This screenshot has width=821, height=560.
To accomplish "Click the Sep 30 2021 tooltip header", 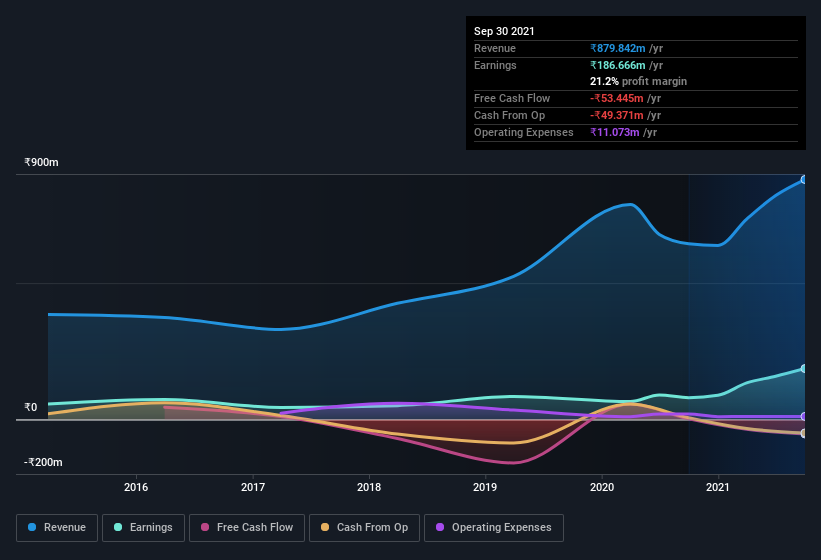I will click(x=504, y=31).
